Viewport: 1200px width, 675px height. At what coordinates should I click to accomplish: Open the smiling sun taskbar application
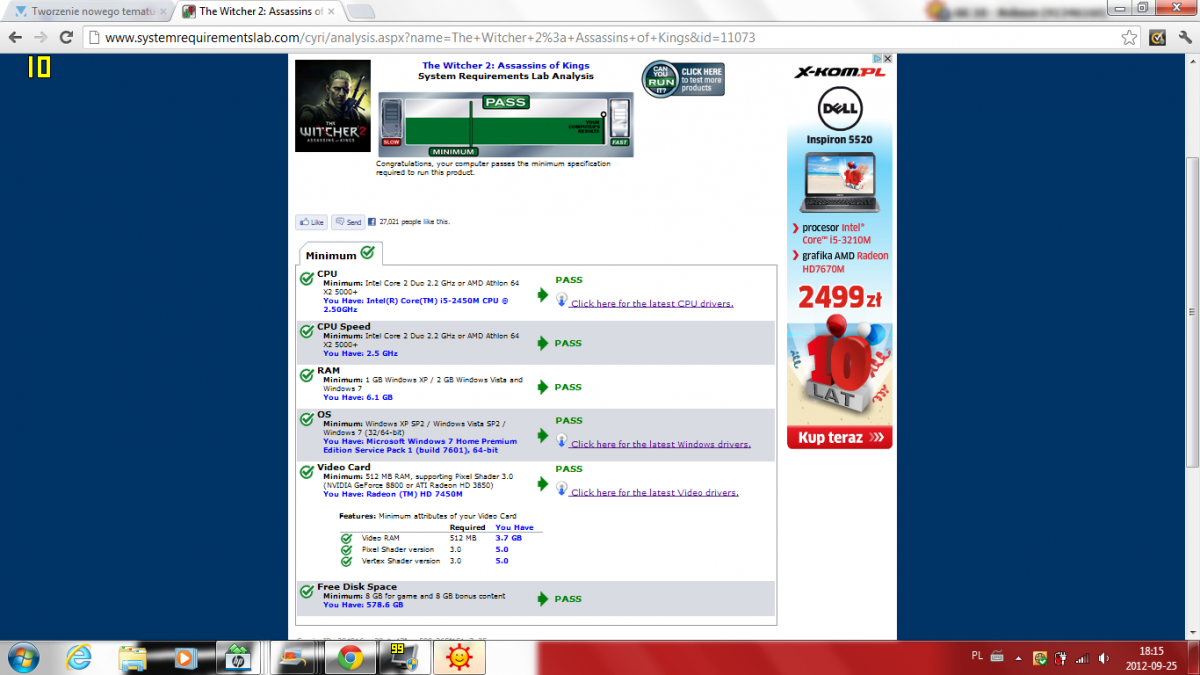click(459, 657)
